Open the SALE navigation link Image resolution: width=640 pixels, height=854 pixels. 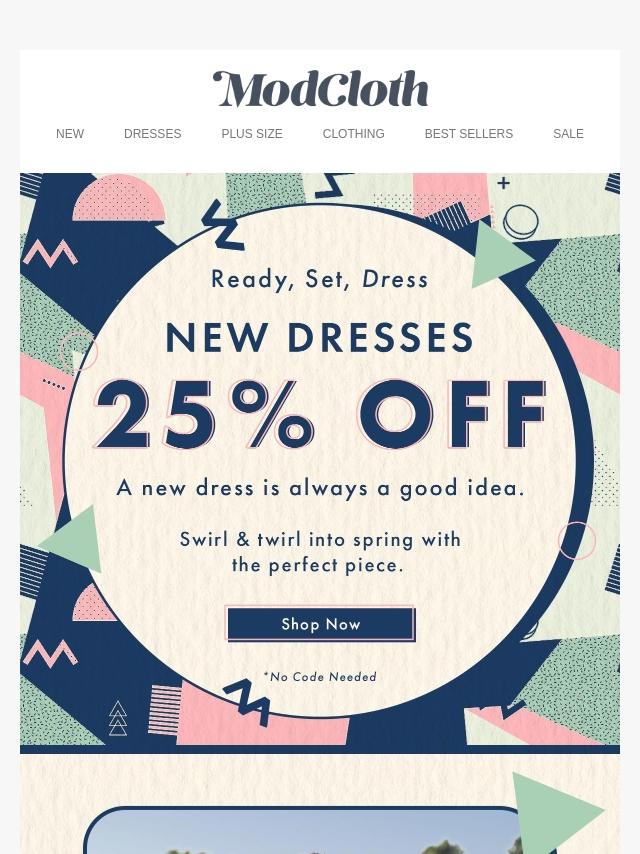coord(568,134)
